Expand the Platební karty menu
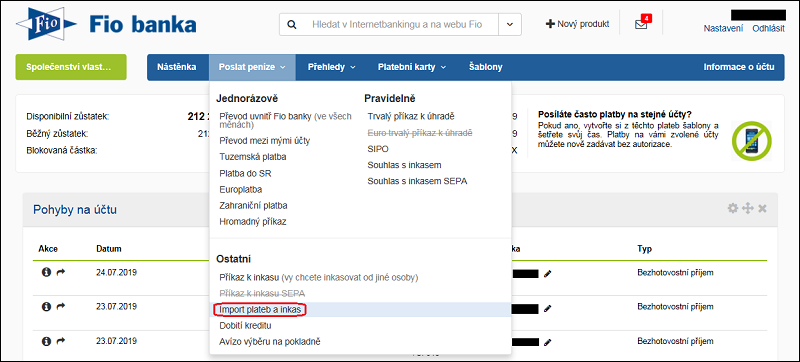This screenshot has height=362, width=800. (412, 67)
